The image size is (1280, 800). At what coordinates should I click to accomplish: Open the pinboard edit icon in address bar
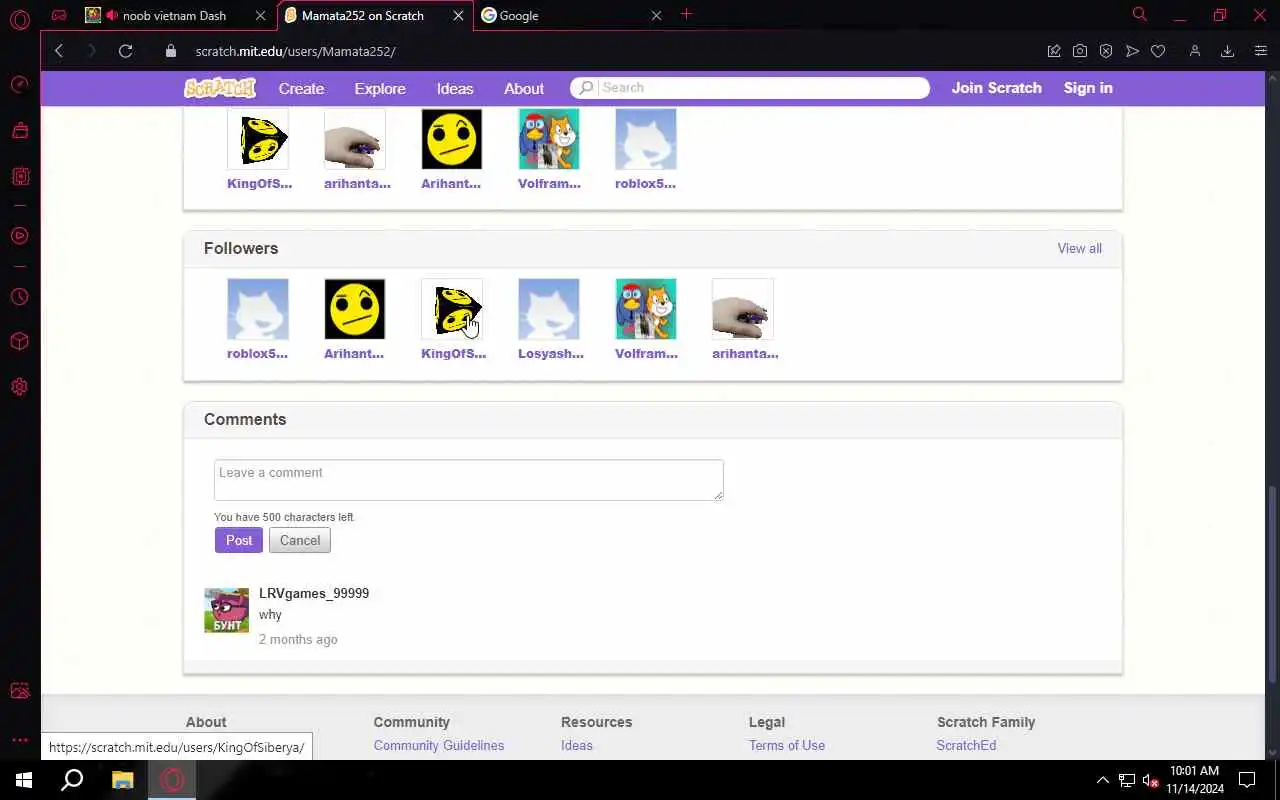coord(1054,51)
